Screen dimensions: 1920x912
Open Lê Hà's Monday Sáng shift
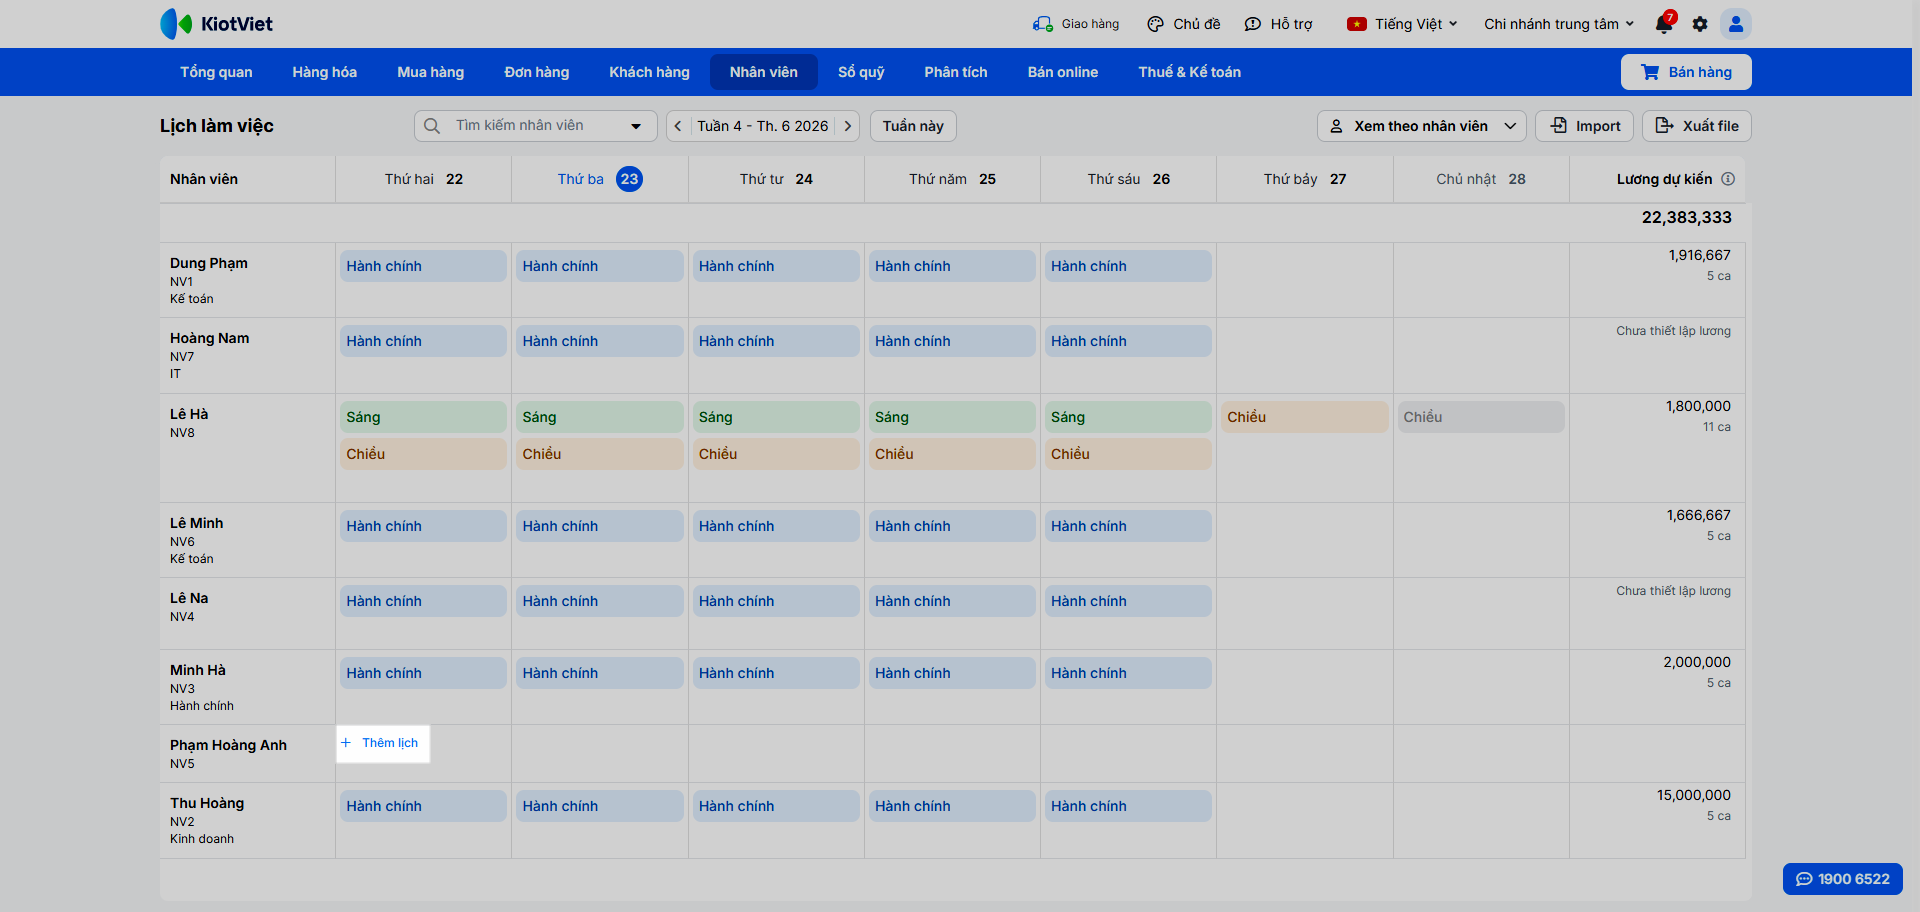point(423,417)
